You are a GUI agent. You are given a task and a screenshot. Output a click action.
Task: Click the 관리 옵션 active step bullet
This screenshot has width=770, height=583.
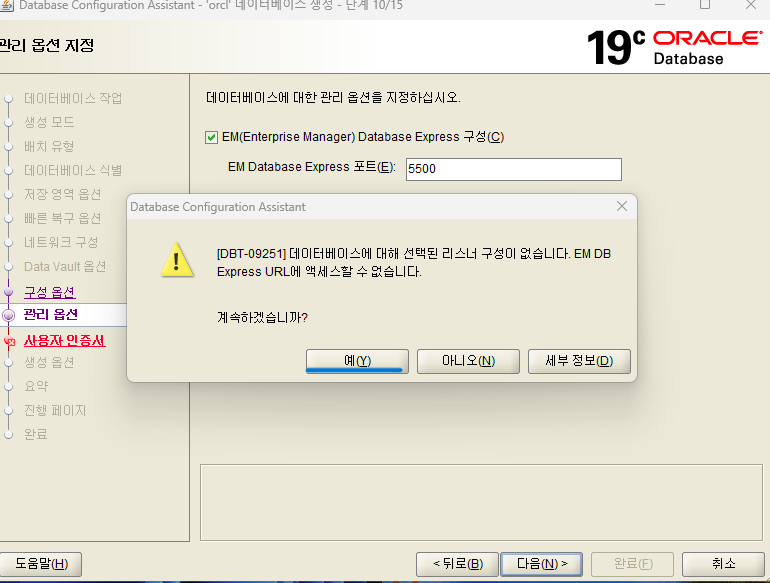coord(8,315)
